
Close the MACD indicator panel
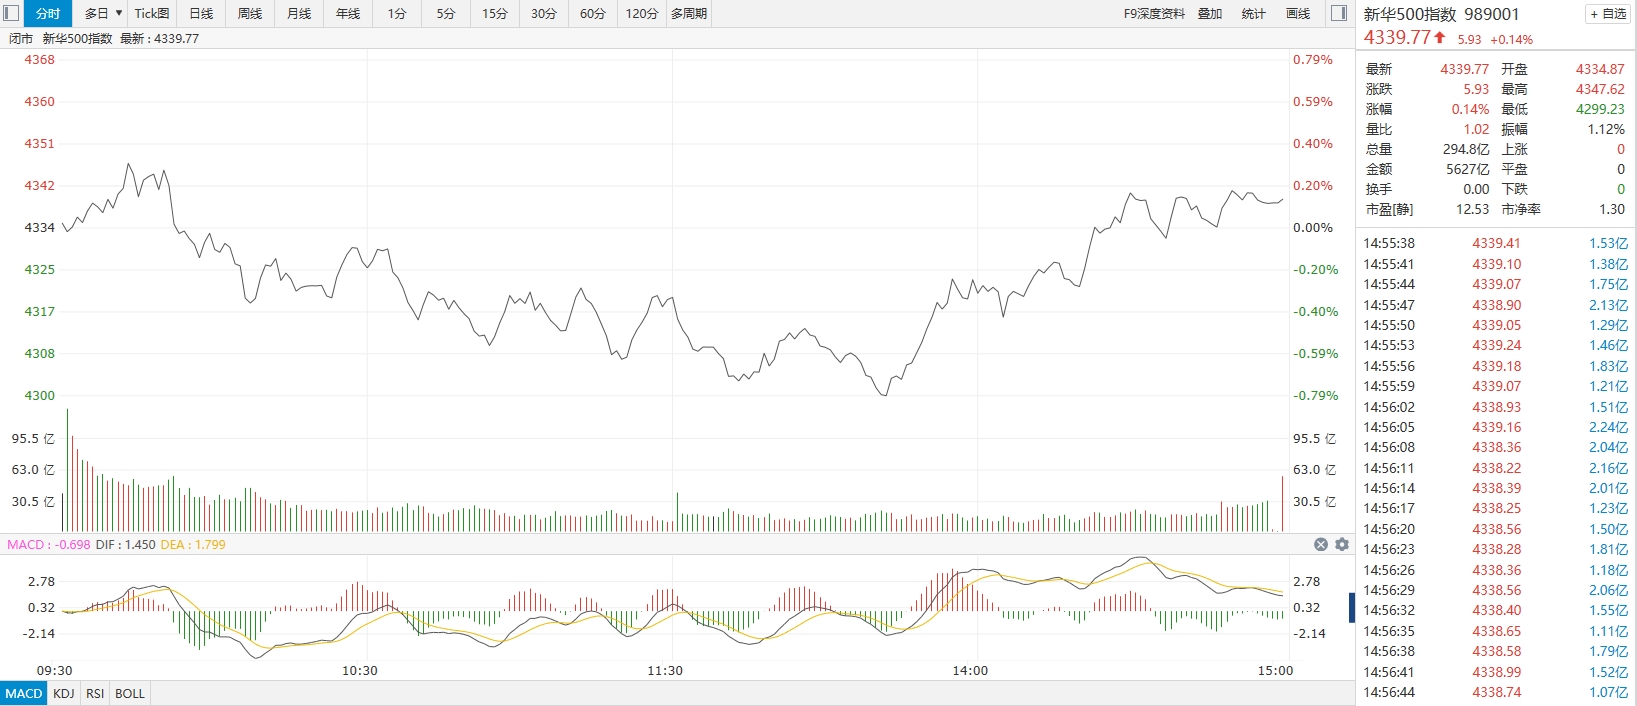pos(1320,545)
